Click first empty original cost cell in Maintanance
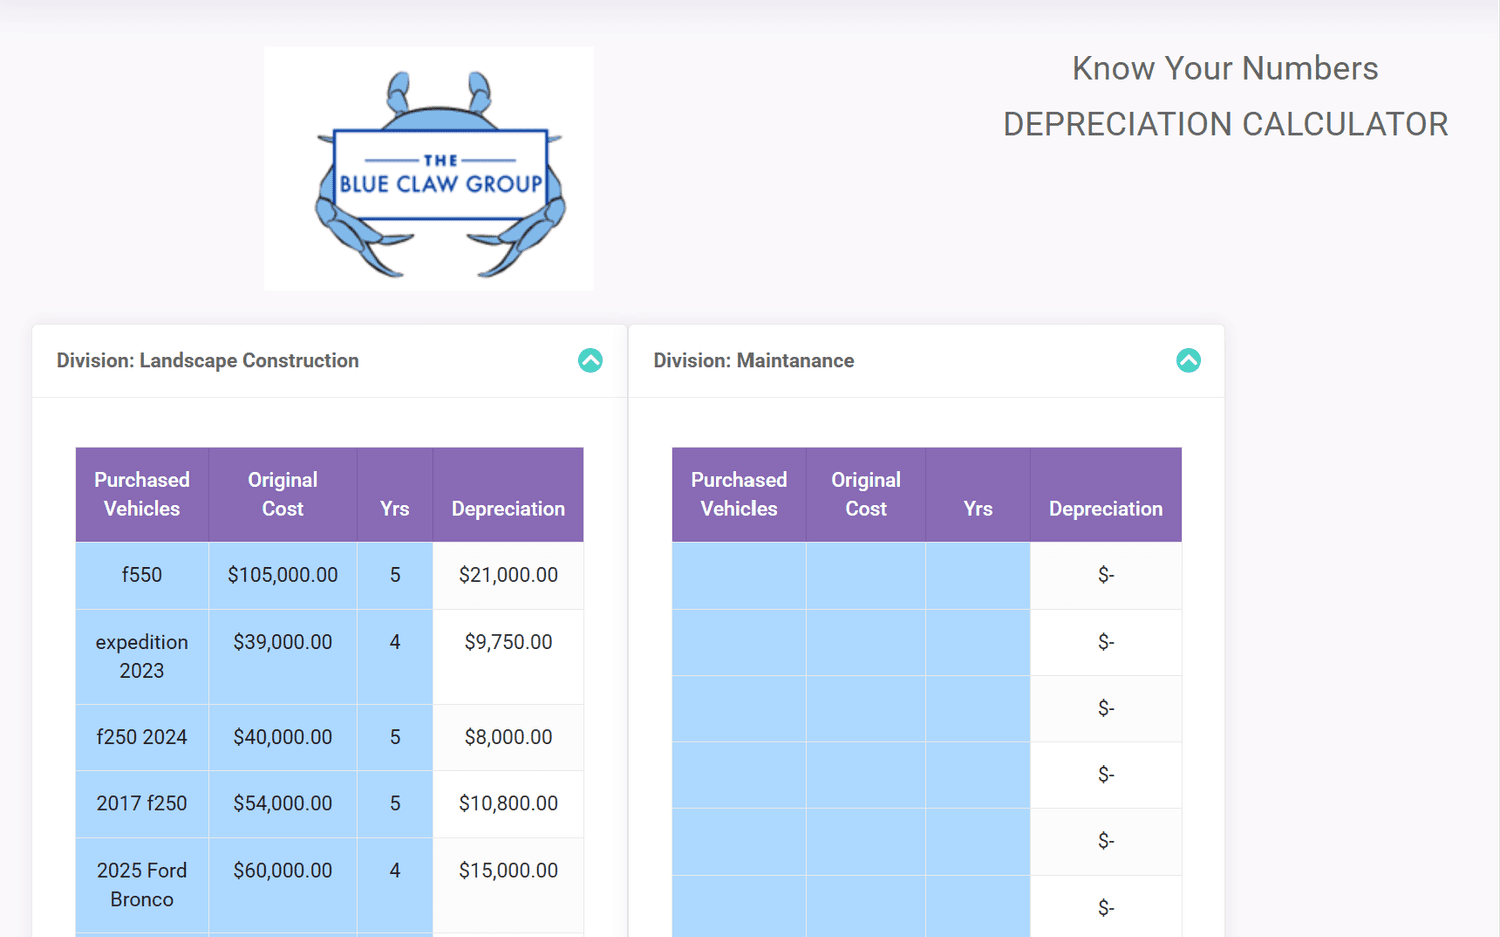 tap(866, 575)
